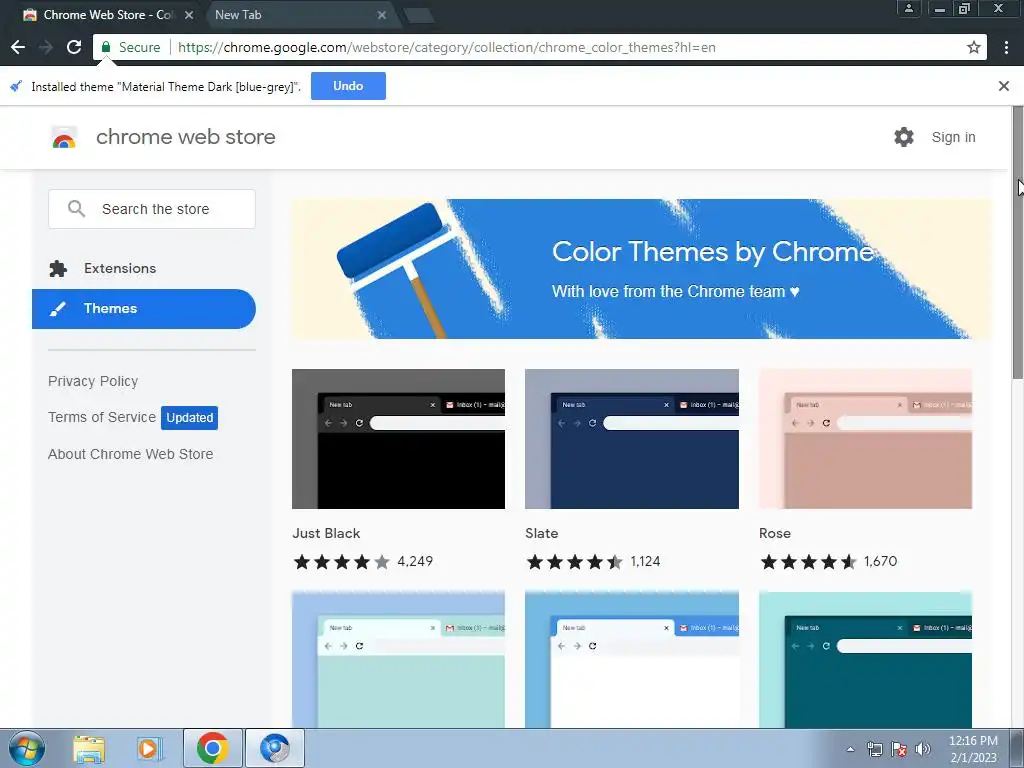1024x768 pixels.
Task: Launch Windows Media Player from taskbar
Action: (x=150, y=748)
